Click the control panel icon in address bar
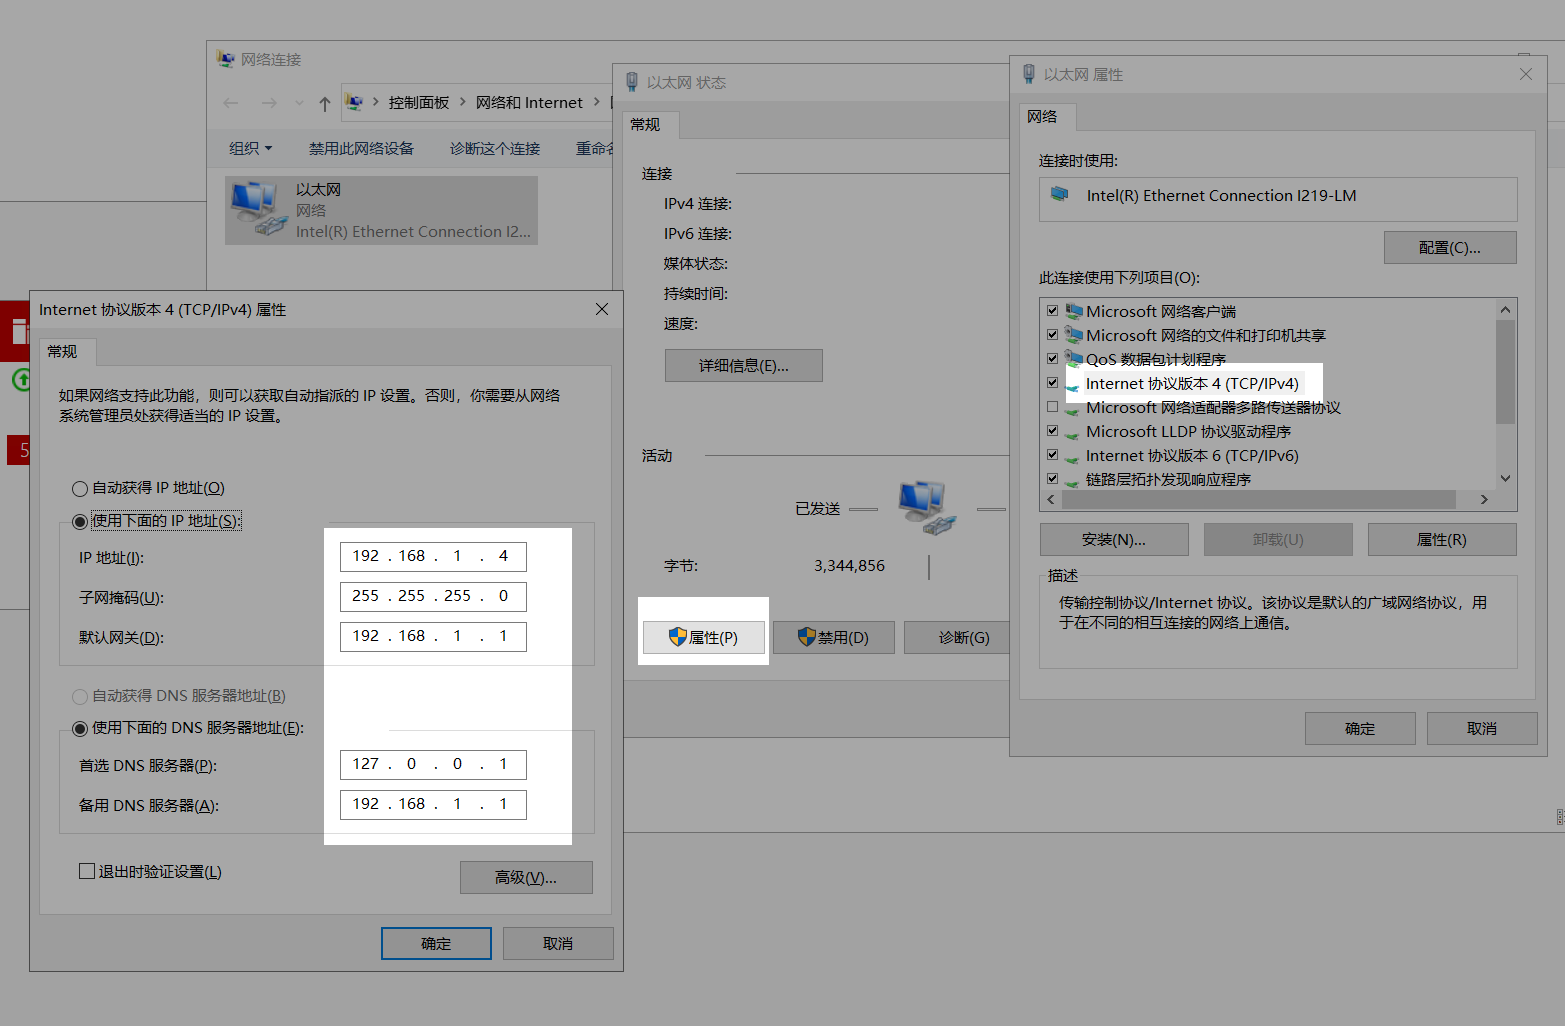 tap(354, 102)
